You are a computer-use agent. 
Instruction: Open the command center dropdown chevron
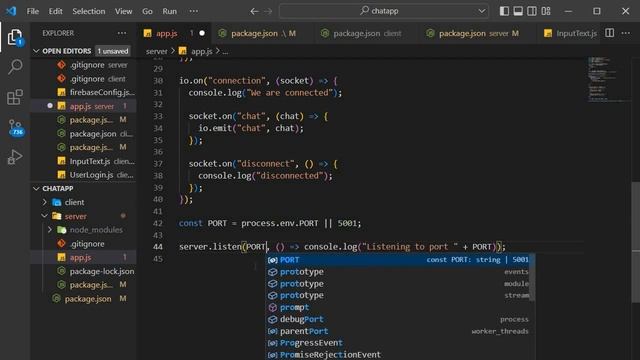point(482,11)
